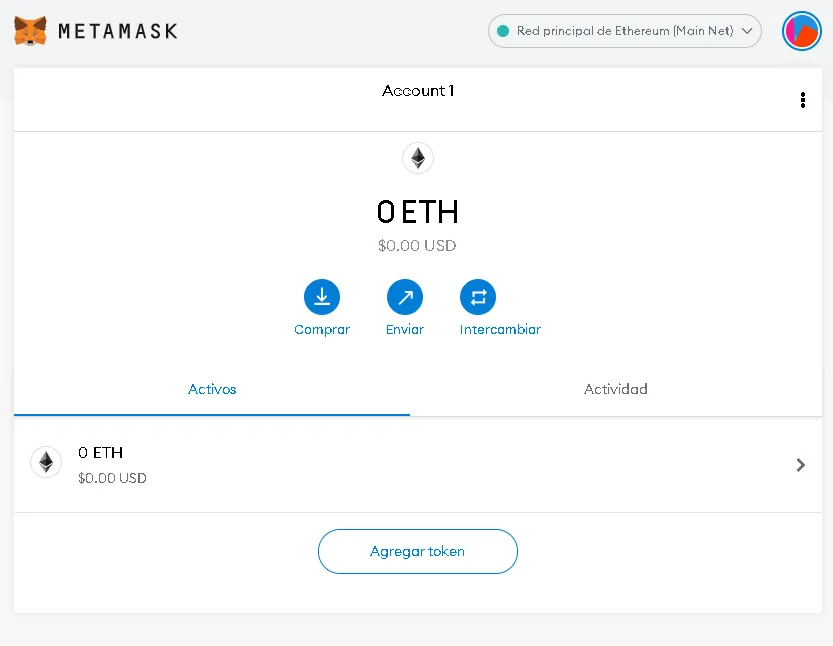This screenshot has width=833, height=646.
Task: Click the green network status dot
Action: click(503, 31)
